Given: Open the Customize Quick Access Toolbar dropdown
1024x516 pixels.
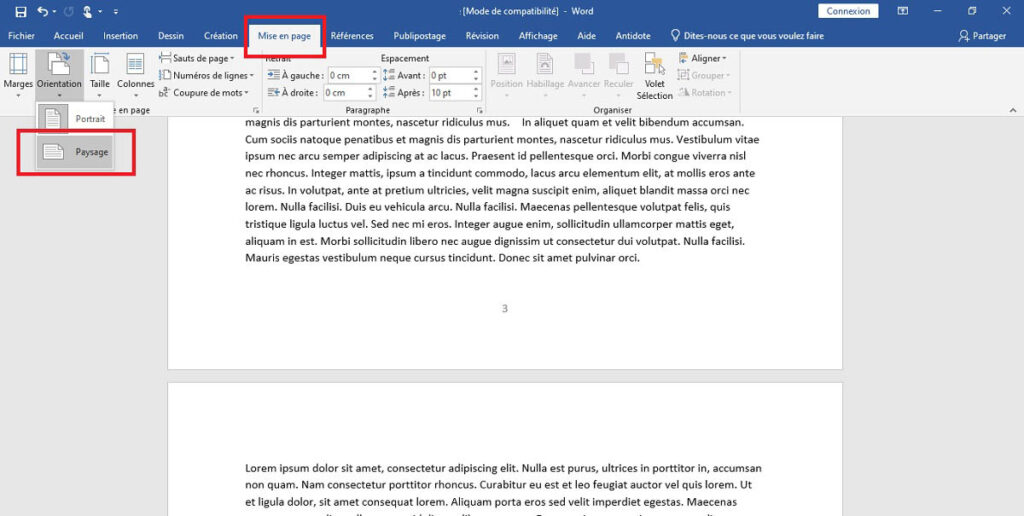Looking at the screenshot, I should coord(116,11).
